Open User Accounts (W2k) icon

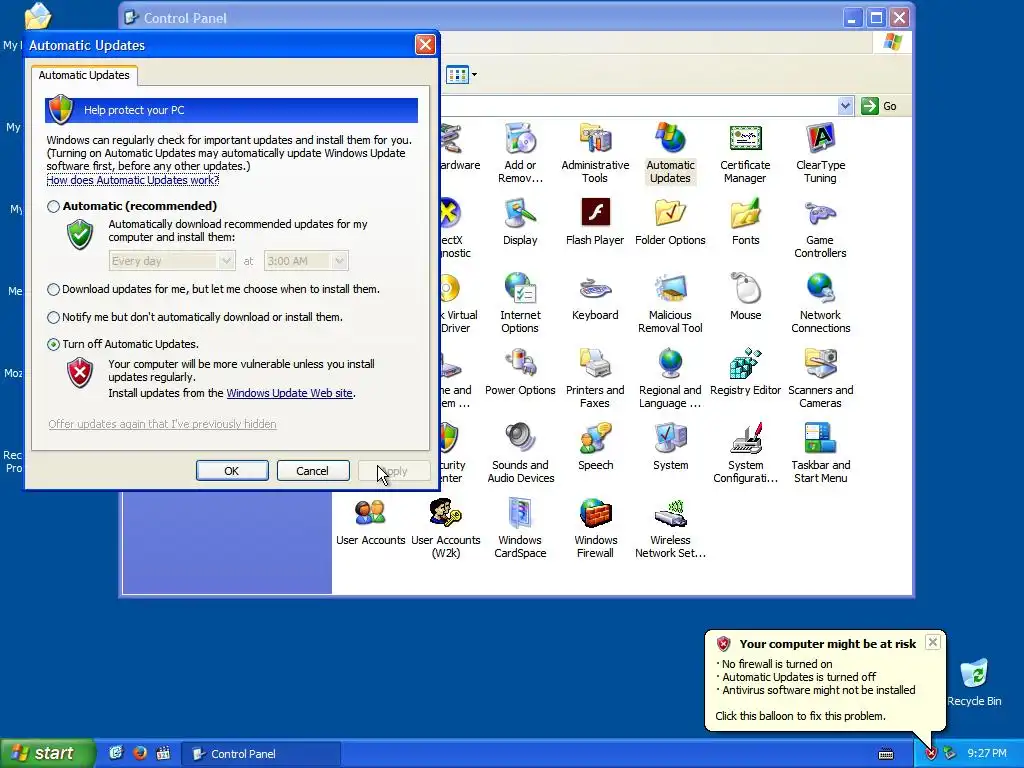[x=445, y=528]
